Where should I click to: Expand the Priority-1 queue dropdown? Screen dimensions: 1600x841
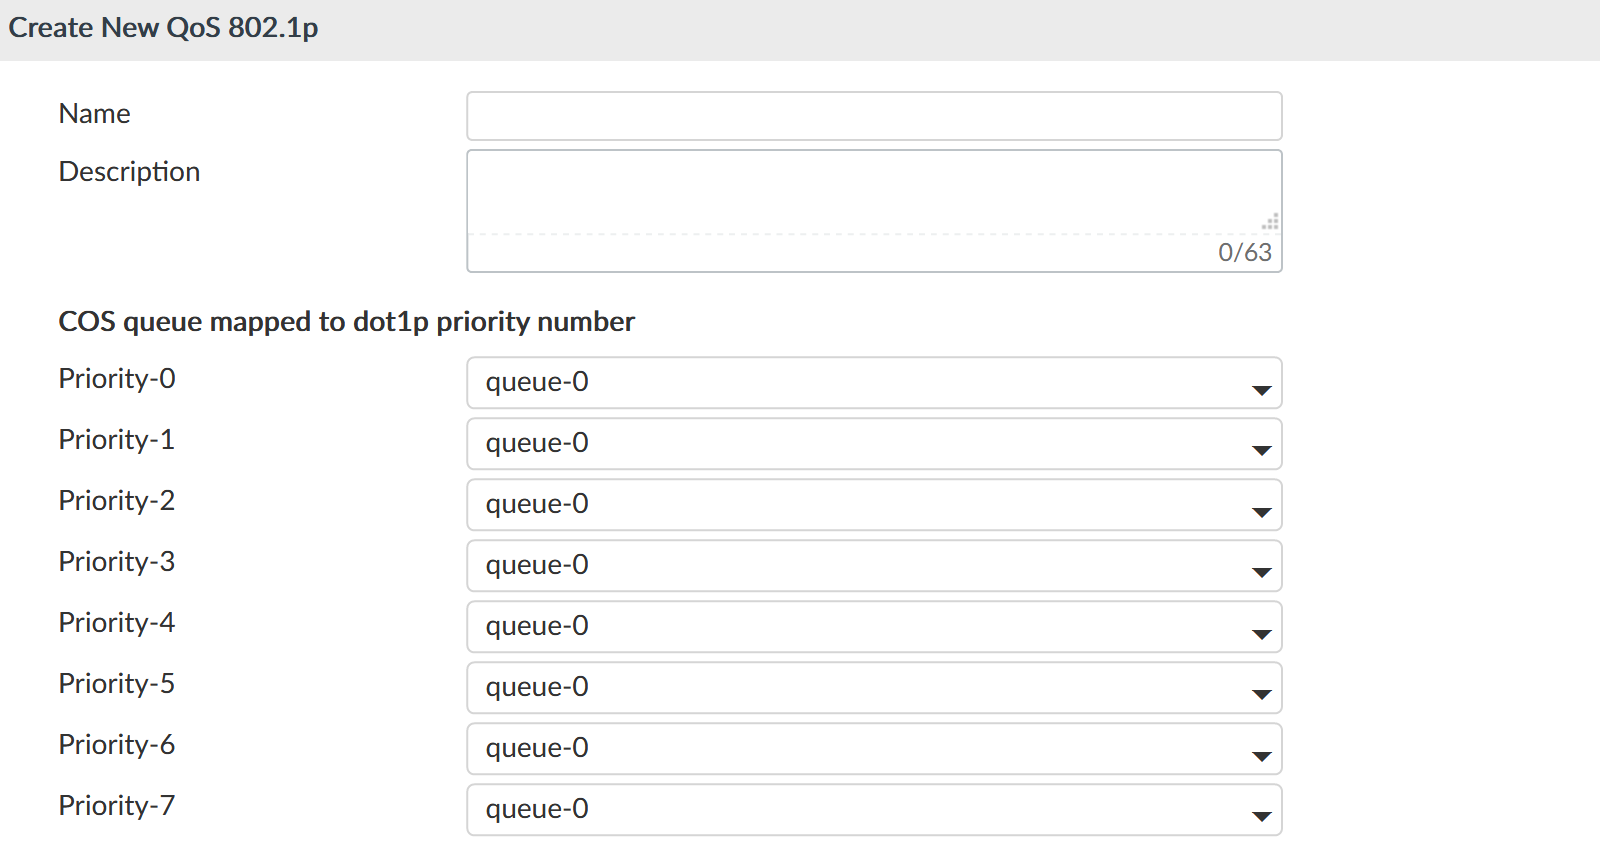tap(873, 444)
